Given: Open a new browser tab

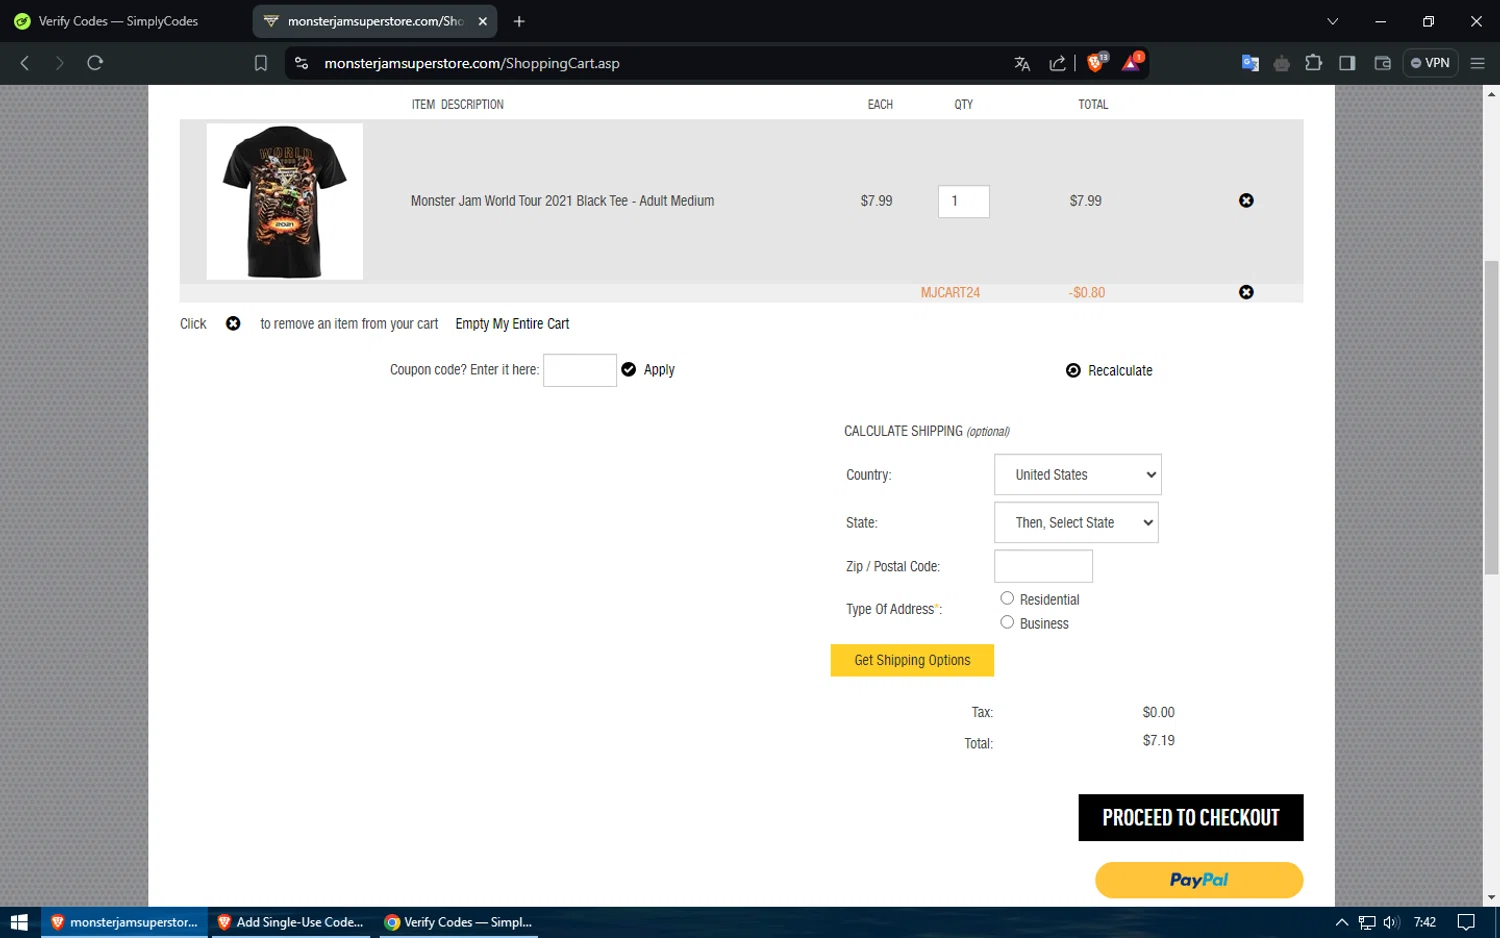Looking at the screenshot, I should [519, 21].
